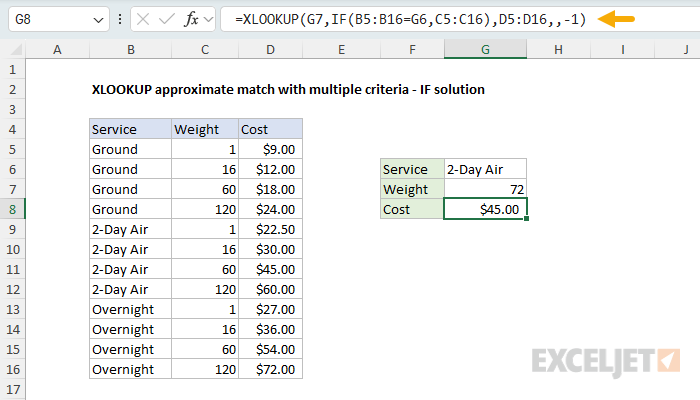Viewport: 700px width, 400px height.
Task: Expand the Name Box dropdown arrow
Action: [98, 20]
